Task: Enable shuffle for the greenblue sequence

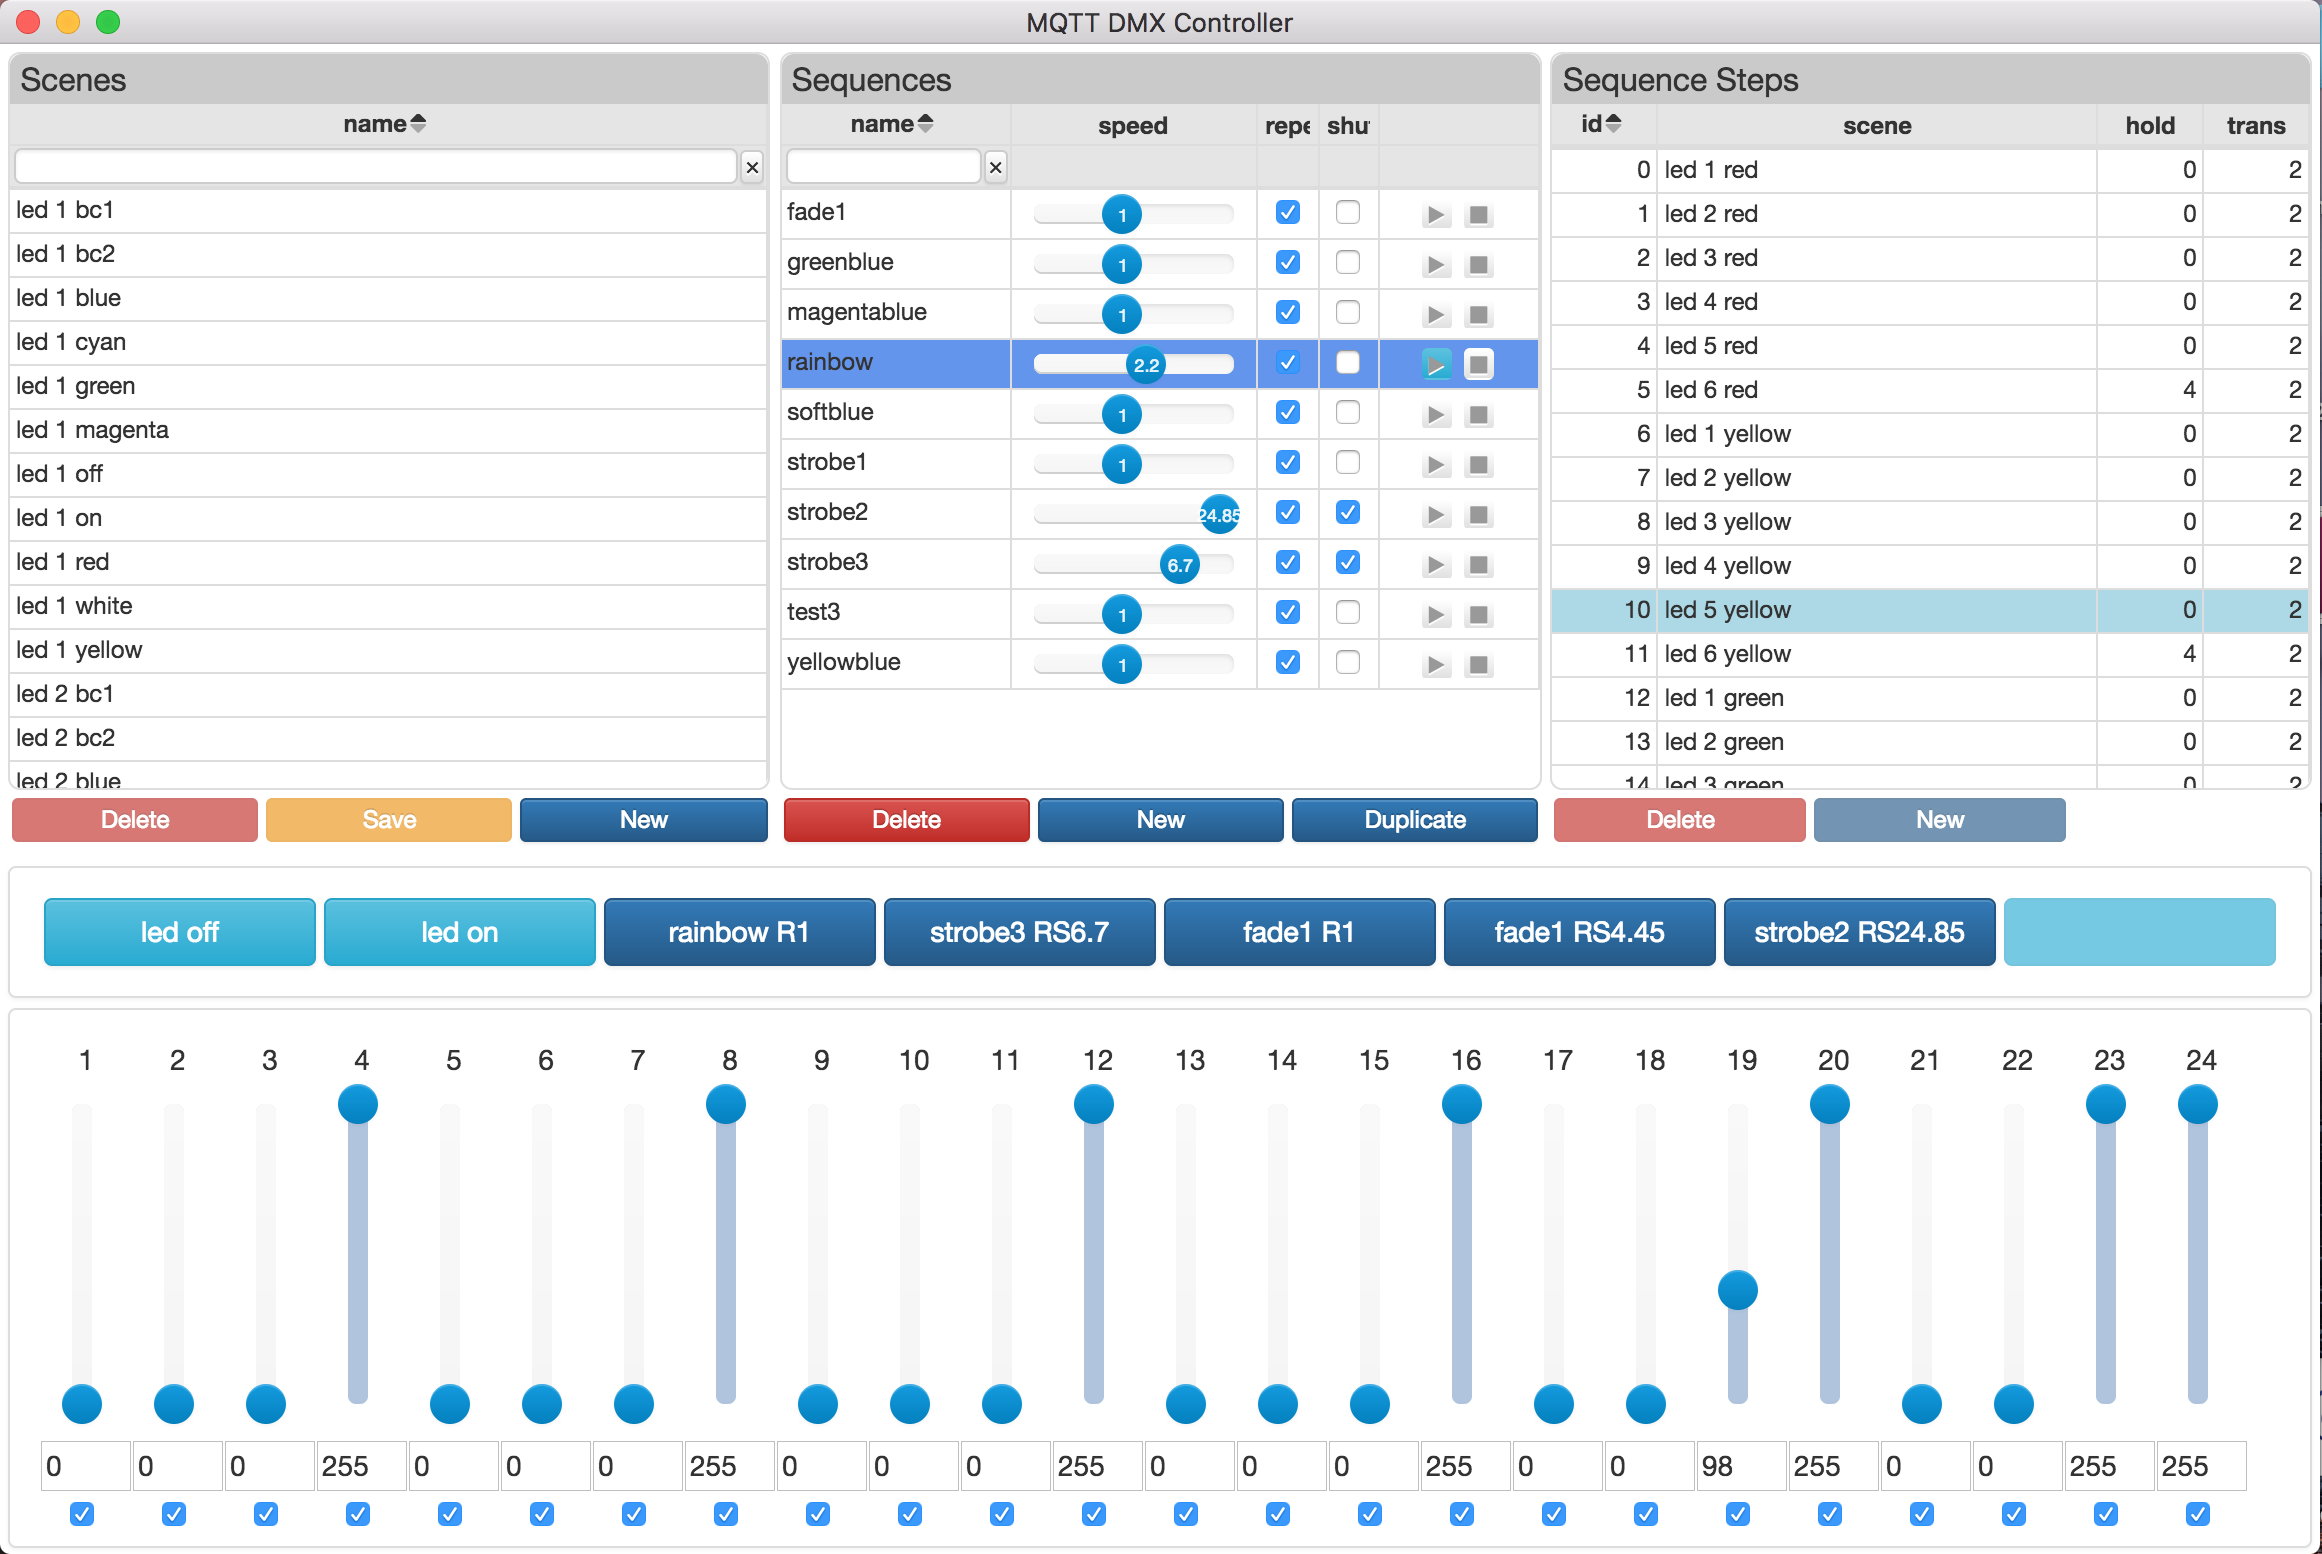Action: click(1347, 262)
